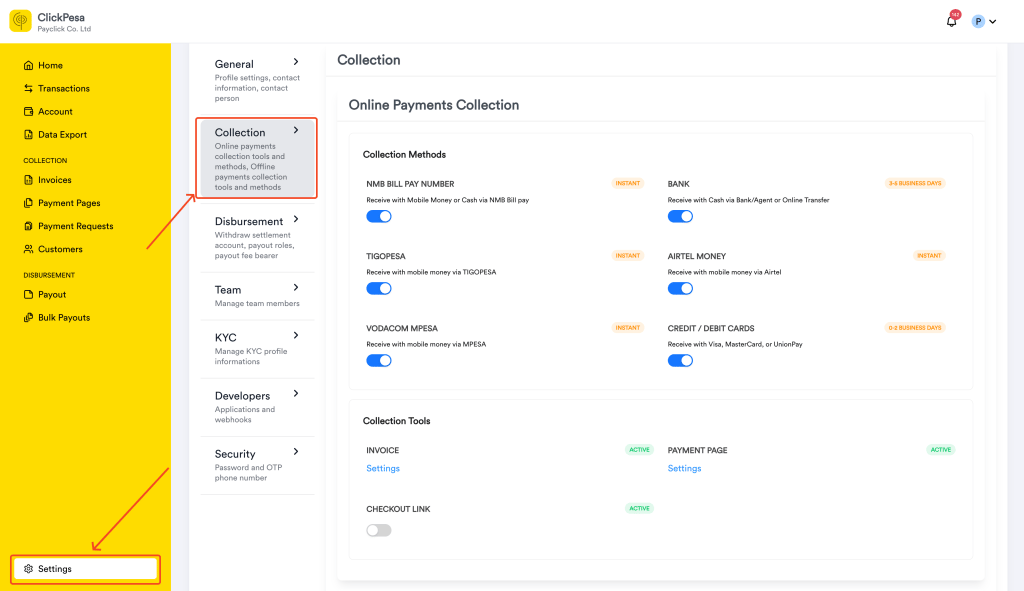
Task: Click the Paycliq Co. Ltd company name
Action: pos(64,29)
